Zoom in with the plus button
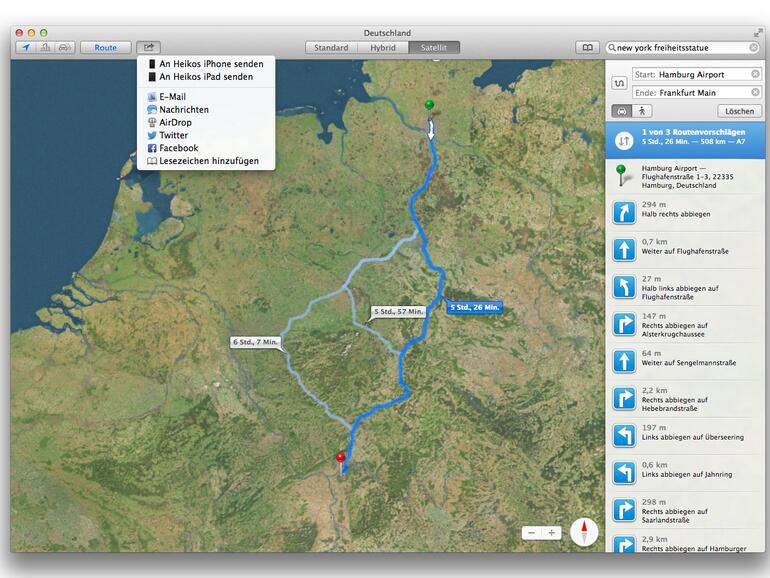Screen dimensions: 770x578 click(552, 533)
